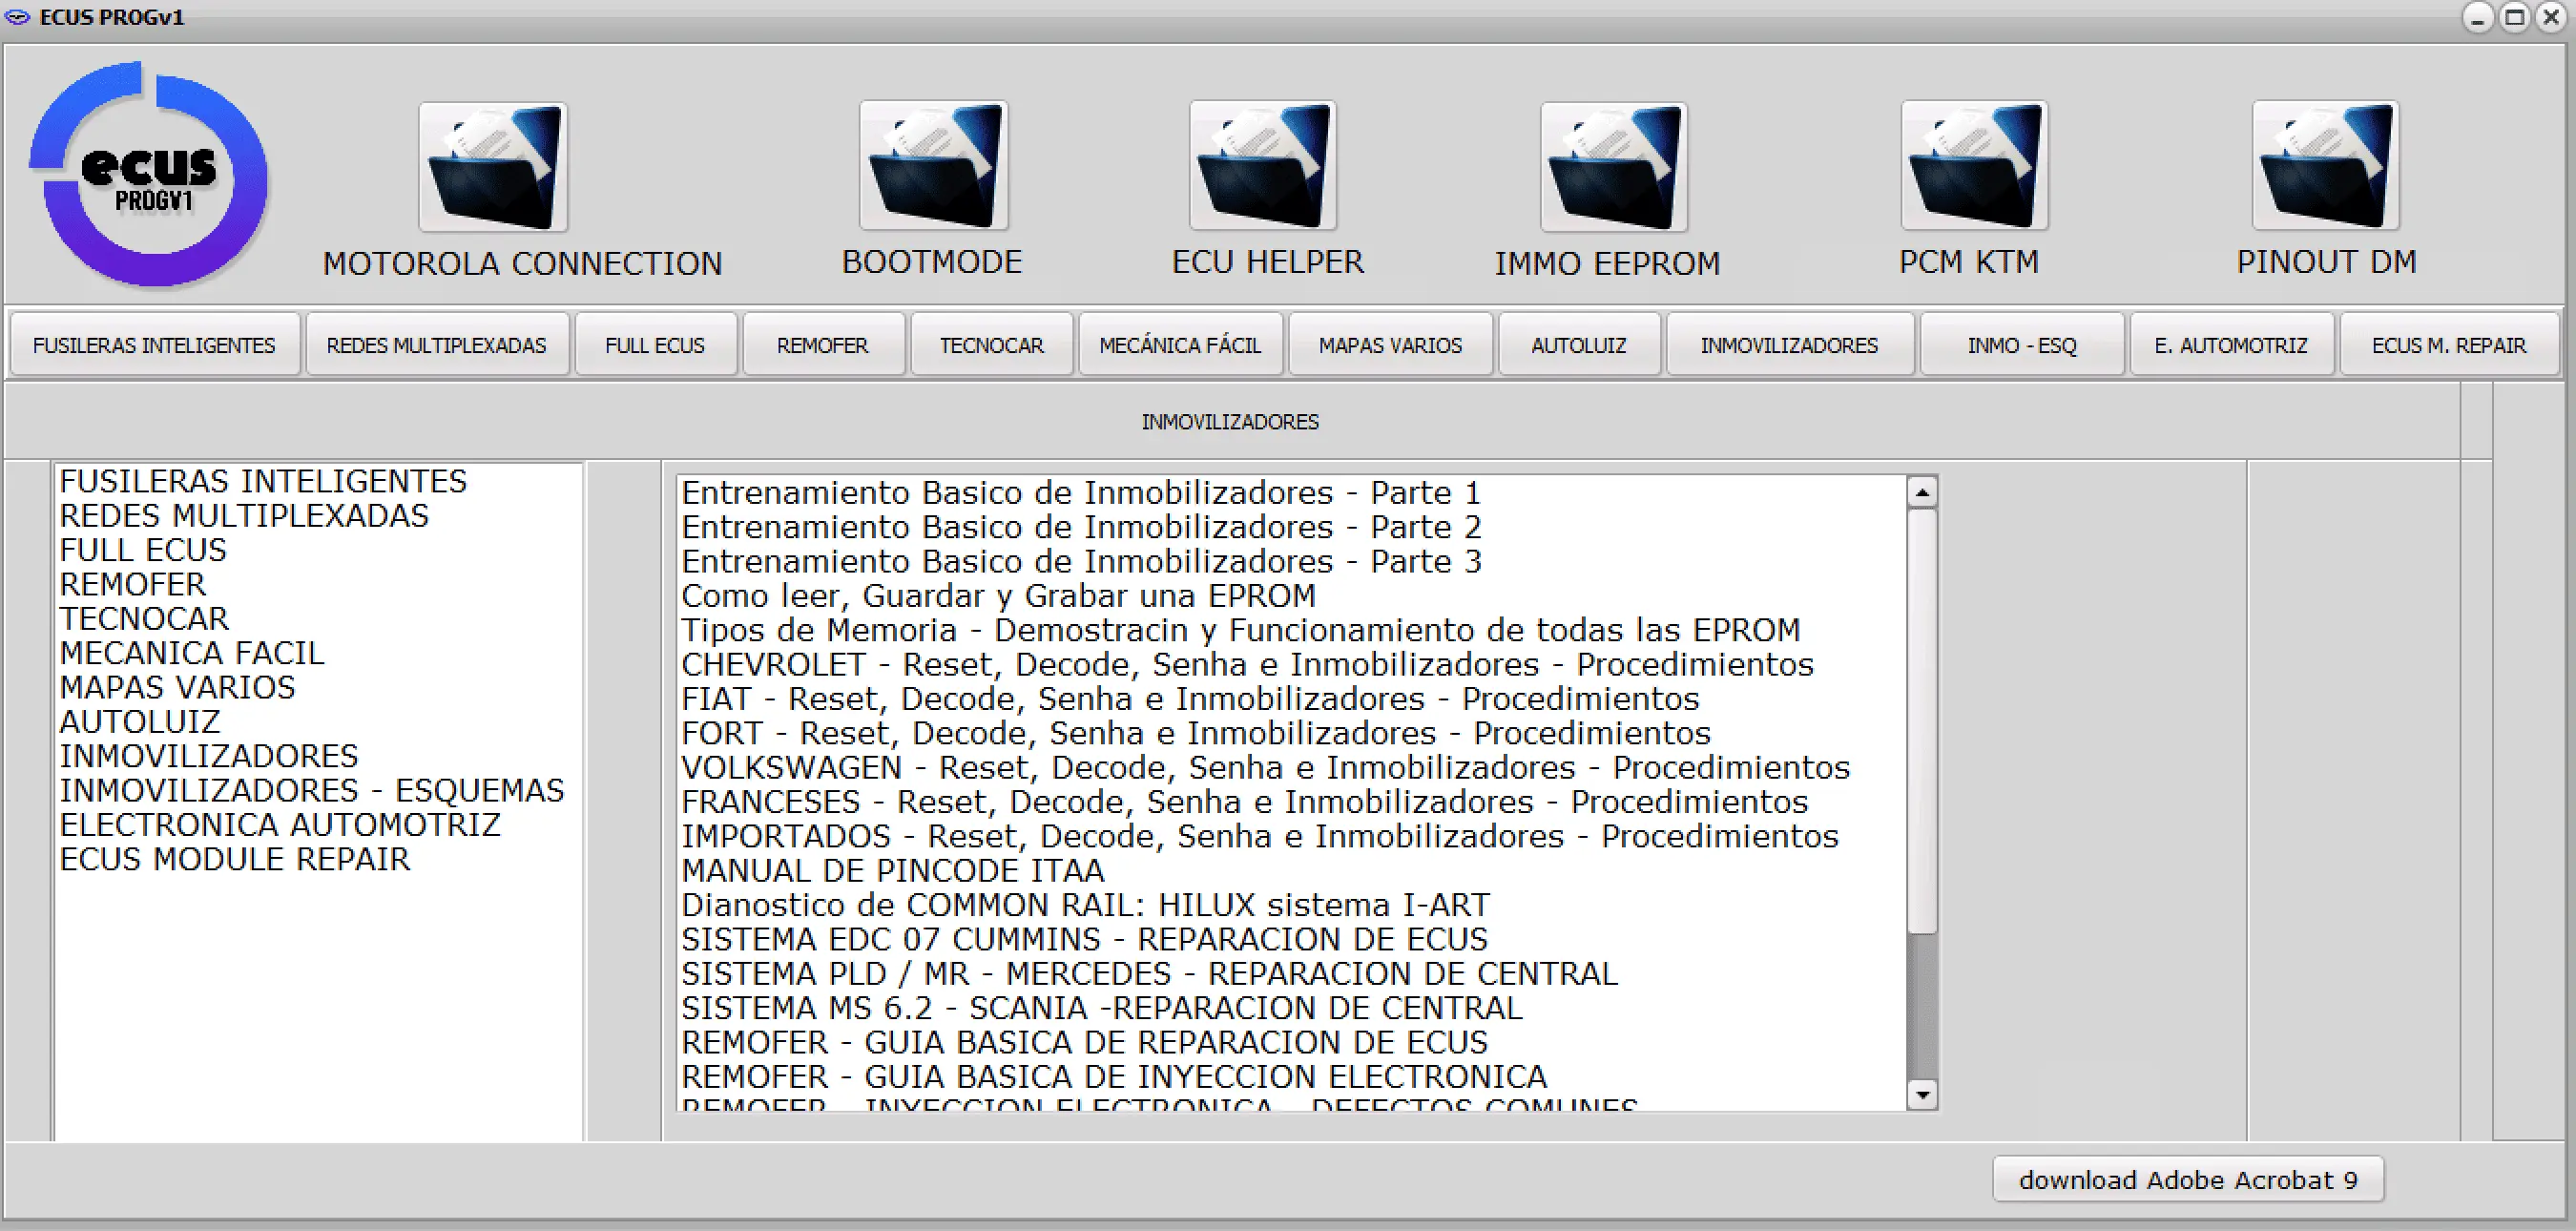The width and height of the screenshot is (2576, 1231).
Task: Click the document list scrollbar thumb
Action: tap(1921, 721)
